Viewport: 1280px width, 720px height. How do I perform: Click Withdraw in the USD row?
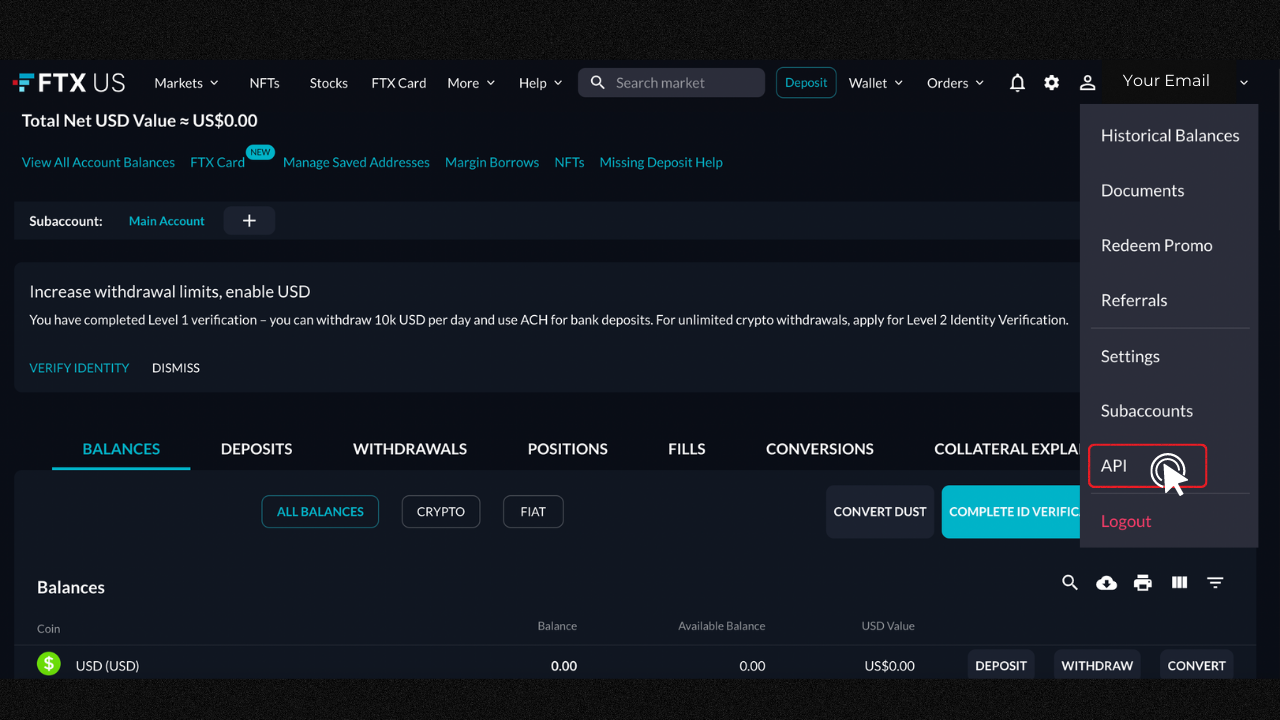point(1097,665)
